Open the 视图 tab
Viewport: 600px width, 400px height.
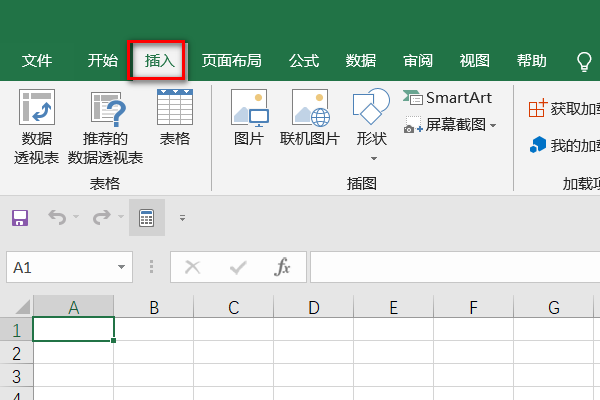(x=474, y=60)
